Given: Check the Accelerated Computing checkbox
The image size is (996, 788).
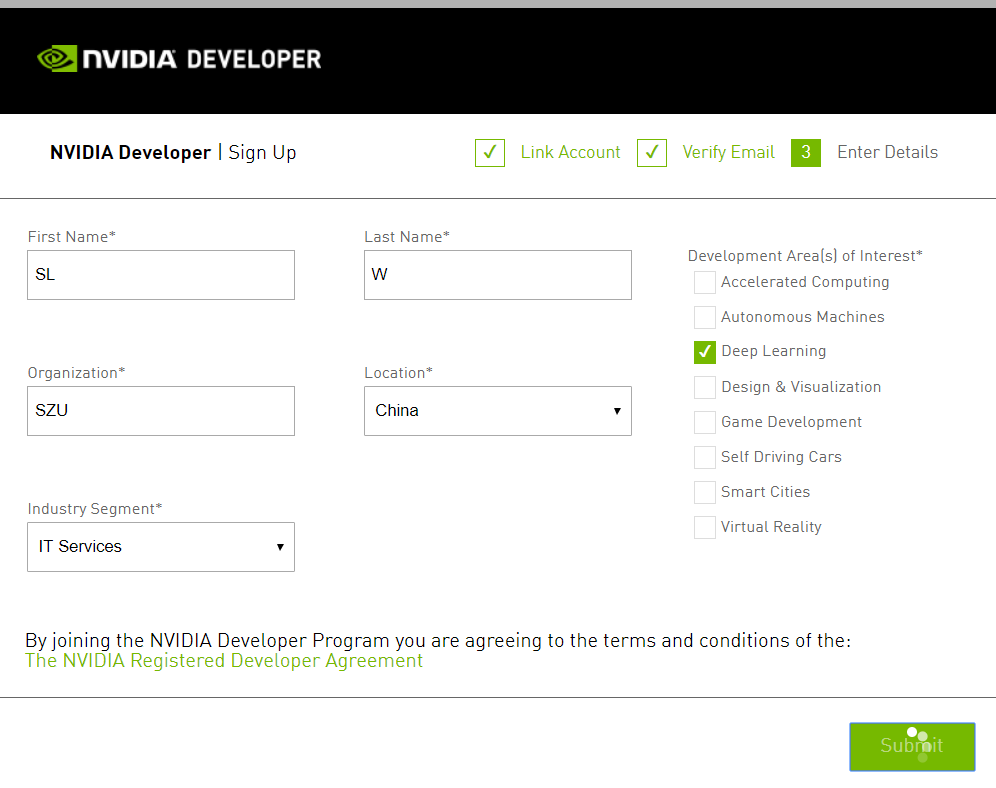Looking at the screenshot, I should pos(704,283).
